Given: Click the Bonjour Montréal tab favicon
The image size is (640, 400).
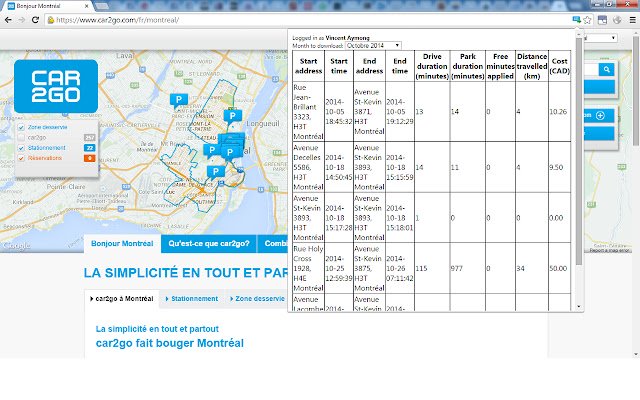Looking at the screenshot, I should coord(11,6).
